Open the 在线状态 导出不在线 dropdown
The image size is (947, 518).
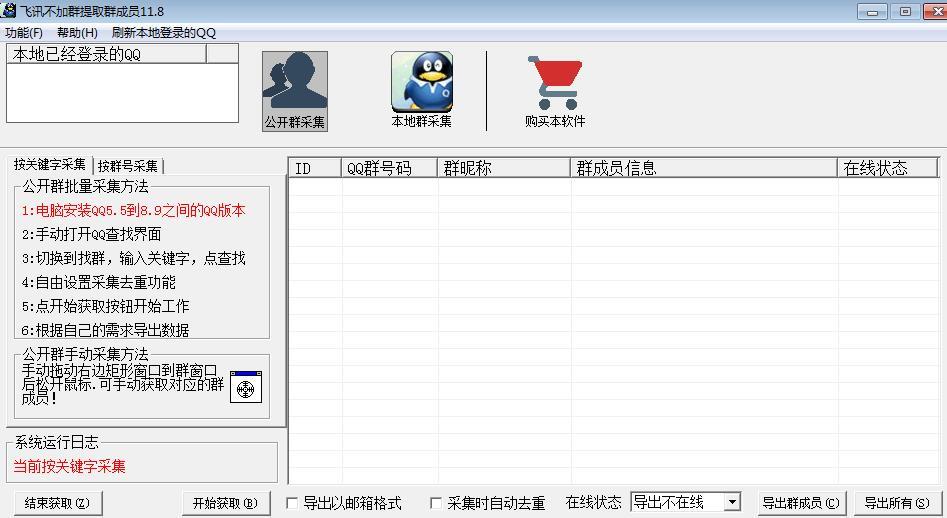(685, 502)
